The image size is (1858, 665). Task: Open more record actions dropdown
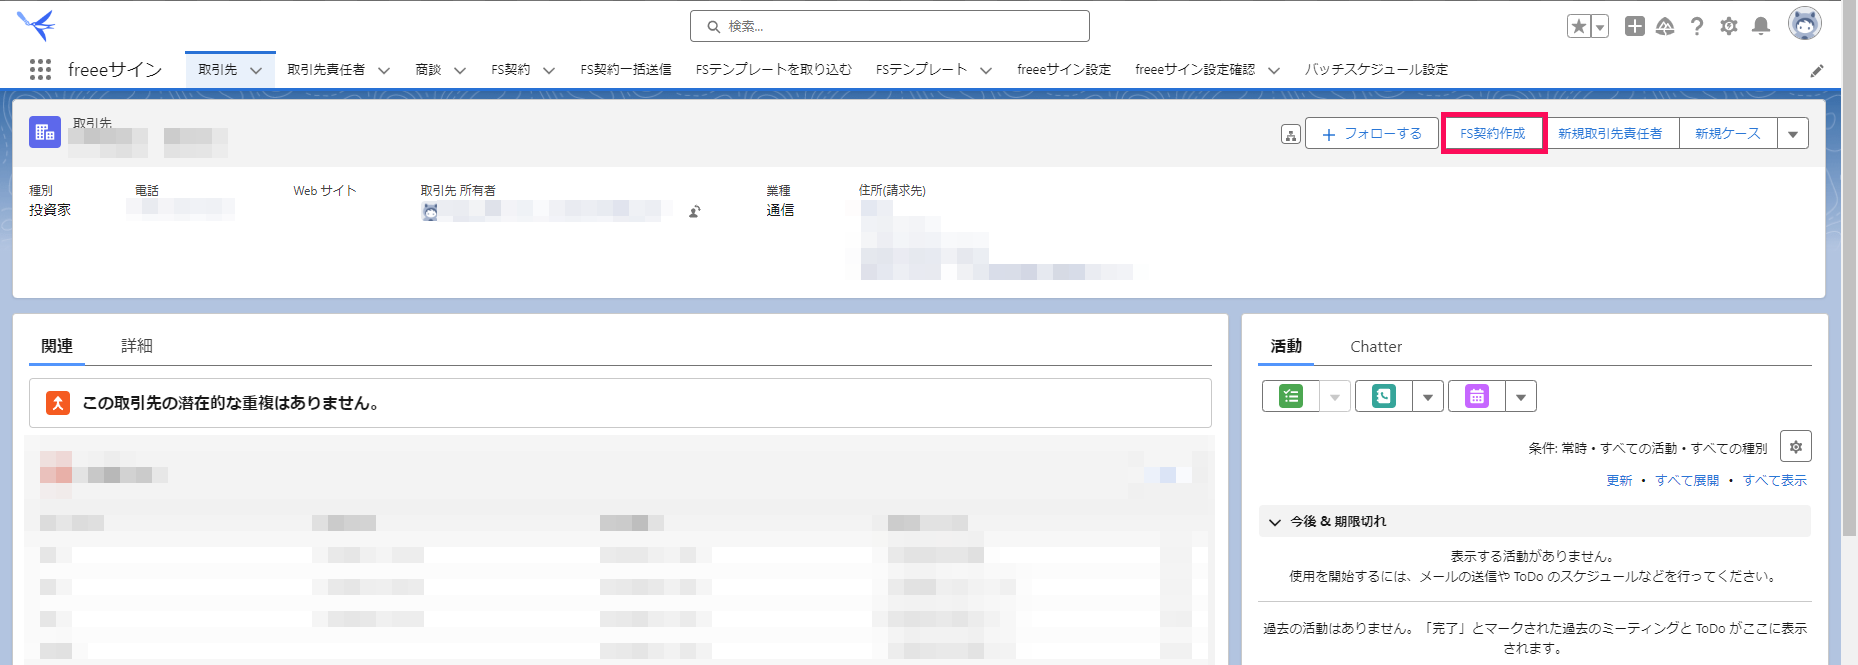1793,134
